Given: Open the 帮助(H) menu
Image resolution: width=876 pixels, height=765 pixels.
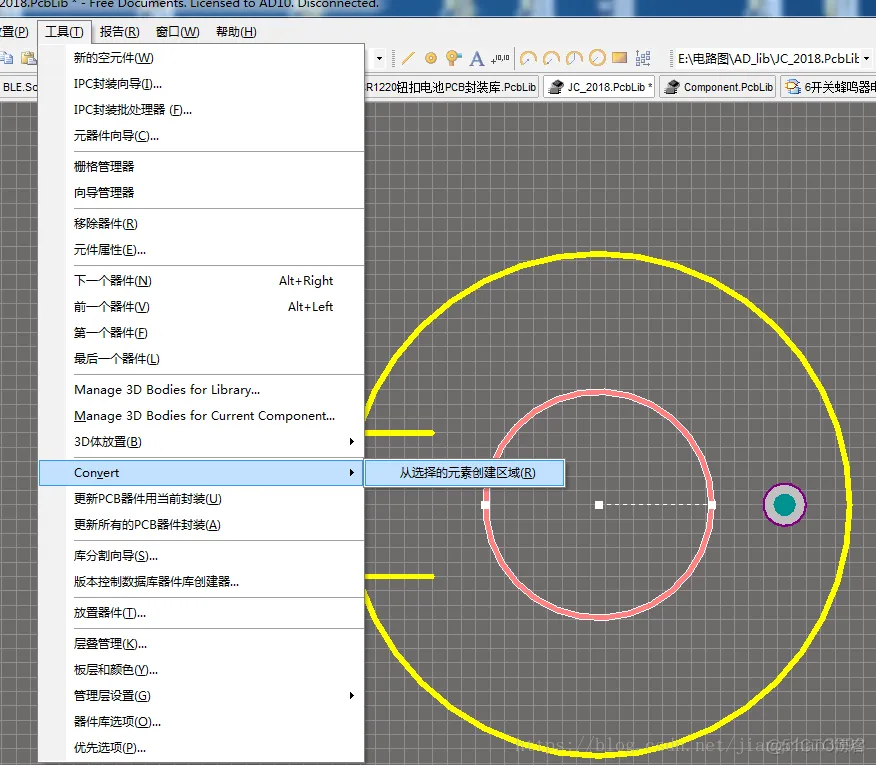Looking at the screenshot, I should click(x=236, y=32).
